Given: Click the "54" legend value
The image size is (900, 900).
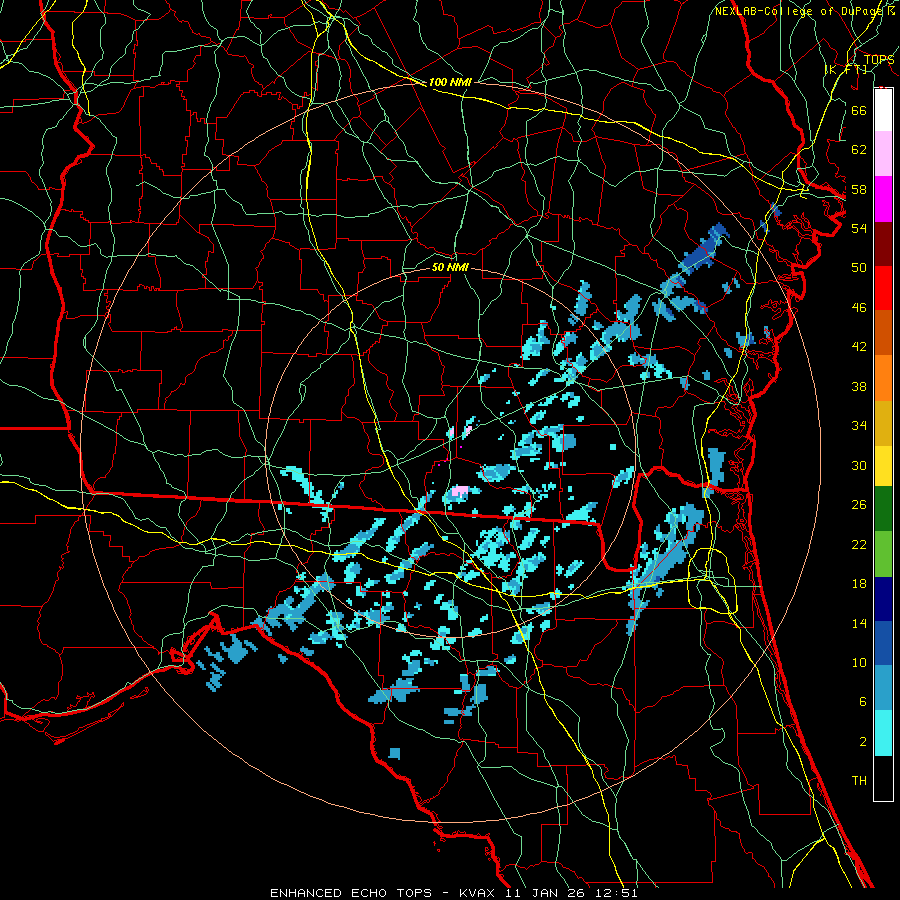Looking at the screenshot, I should pos(859,228).
